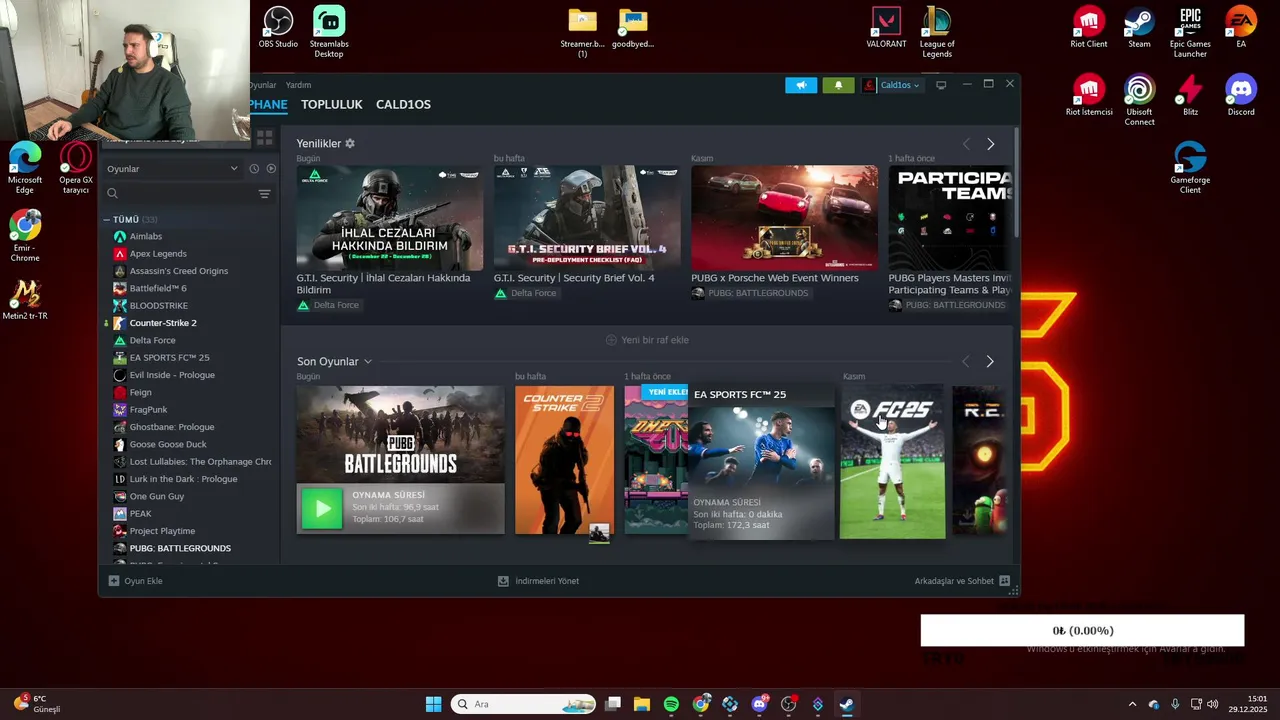
Task: Expand the Son Oyunlar shelf dropdown
Action: [367, 361]
